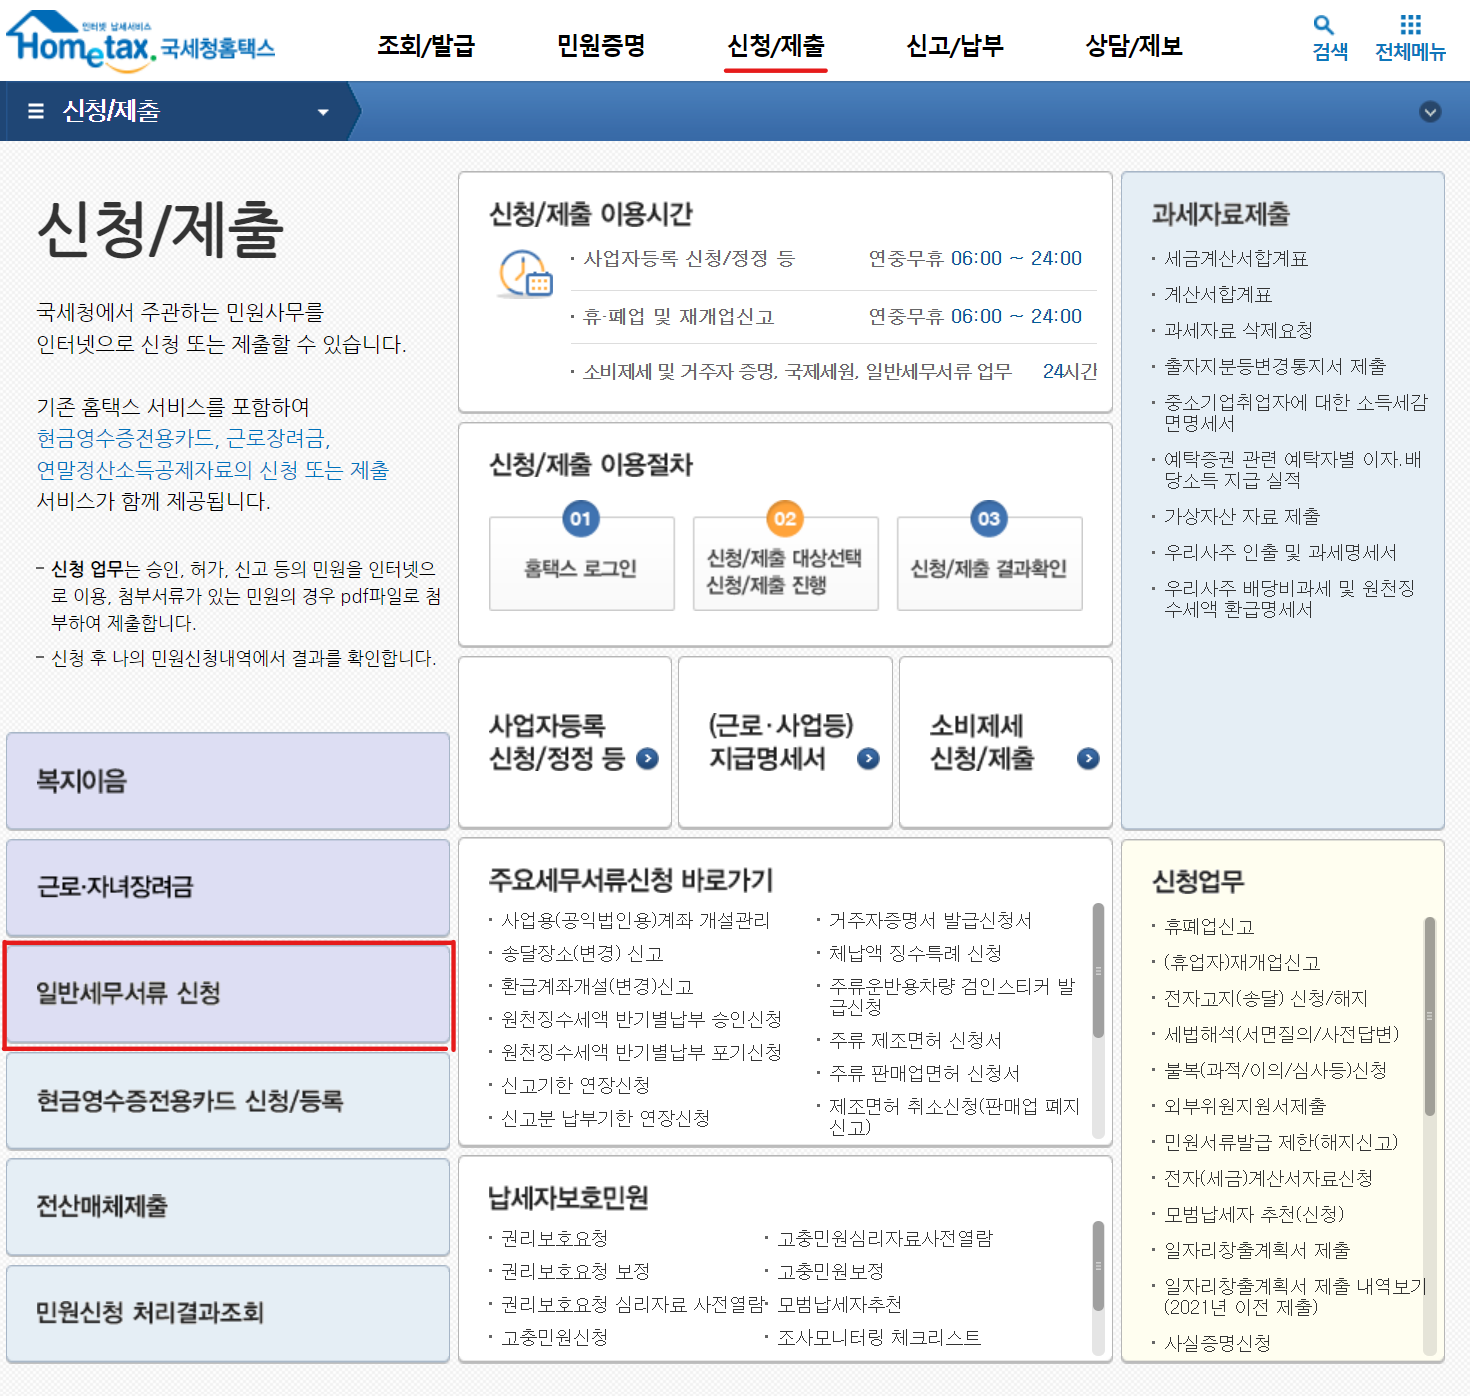Click the clock calendar icon in 이용시간
Viewport: 1470px width, 1396px height.
tap(525, 274)
